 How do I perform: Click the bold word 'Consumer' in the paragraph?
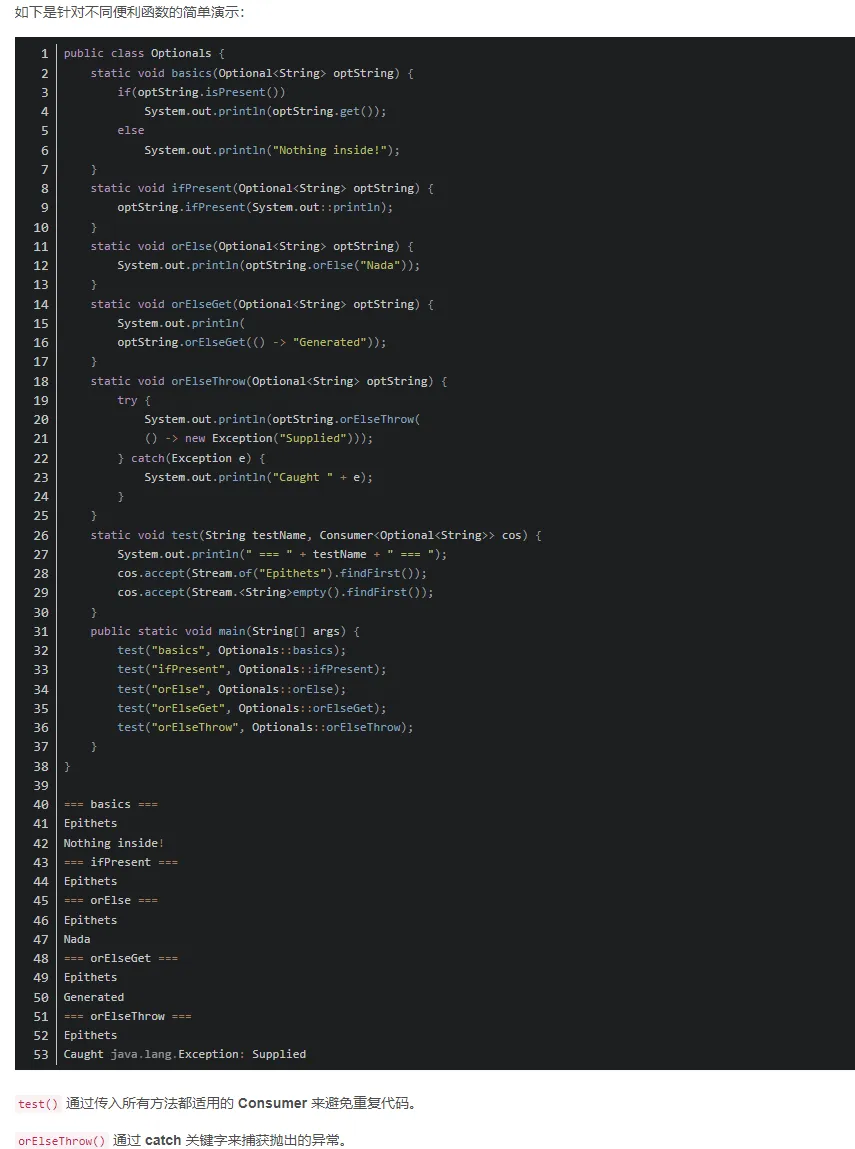[x=273, y=1103]
